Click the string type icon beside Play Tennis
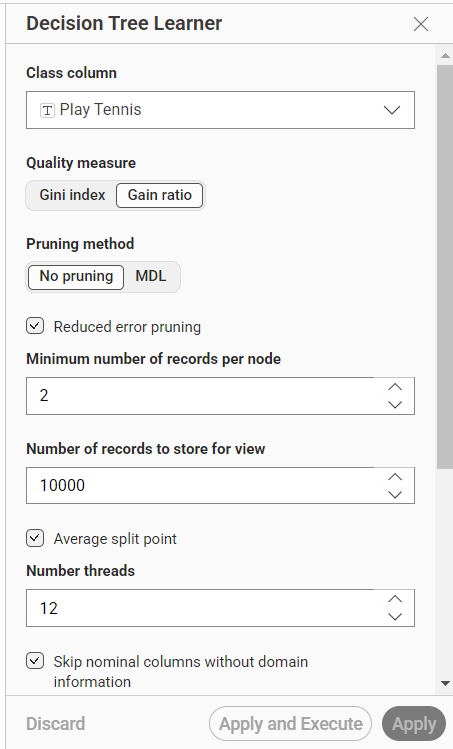 47,110
